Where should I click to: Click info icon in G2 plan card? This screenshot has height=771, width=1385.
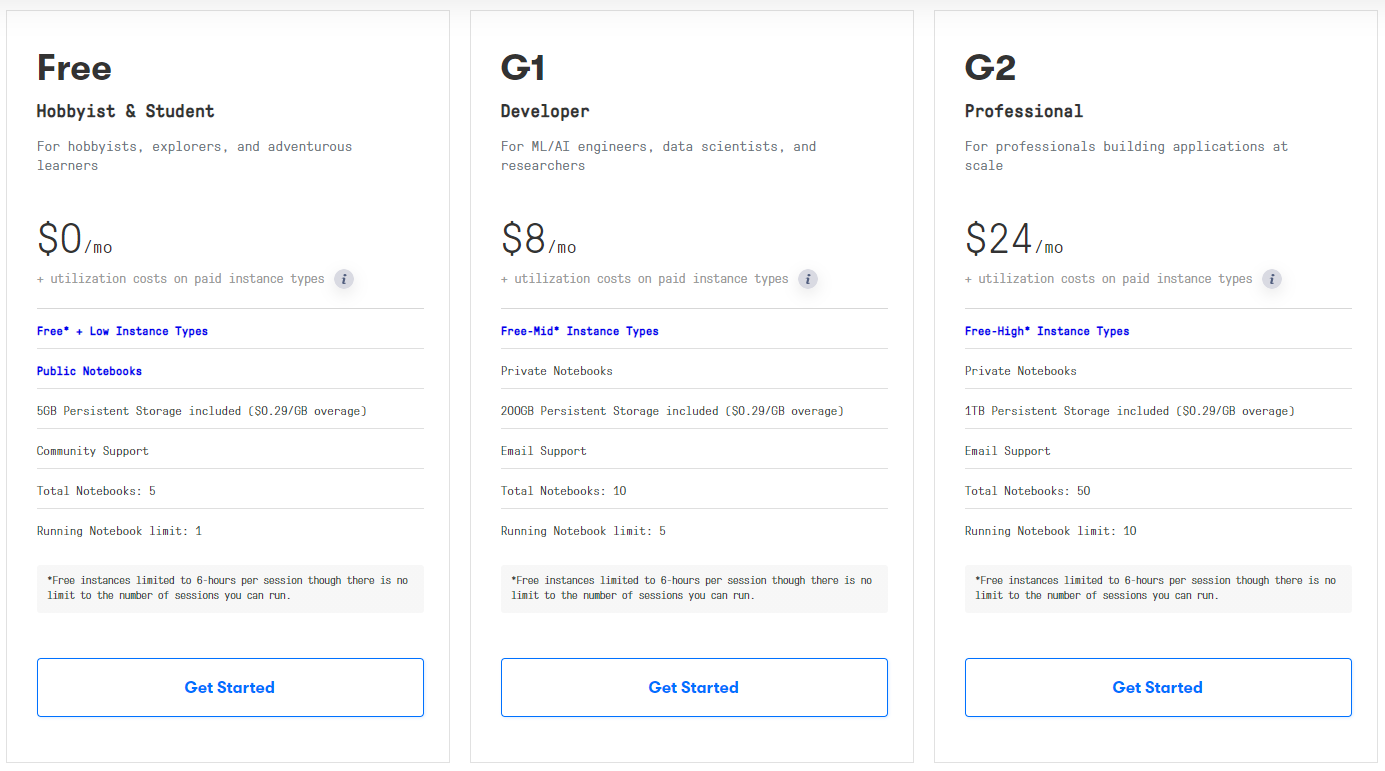pyautogui.click(x=1272, y=279)
